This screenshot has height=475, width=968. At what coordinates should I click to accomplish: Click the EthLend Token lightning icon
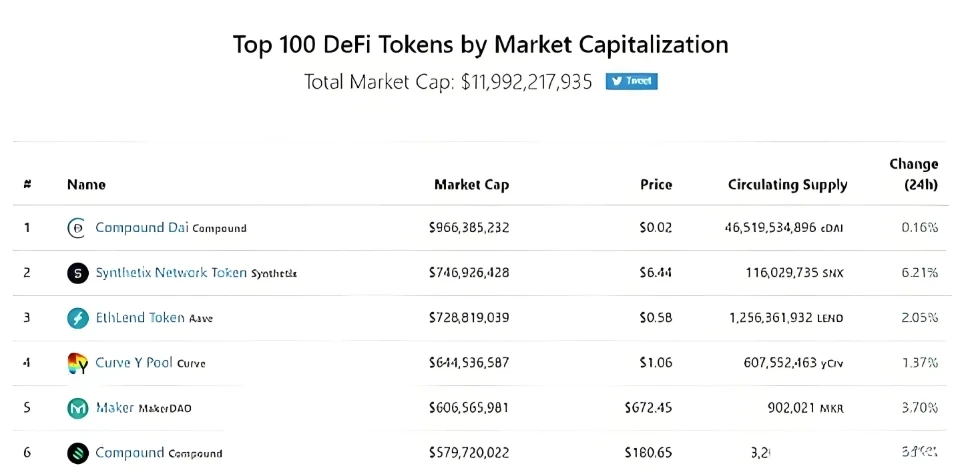(78, 318)
